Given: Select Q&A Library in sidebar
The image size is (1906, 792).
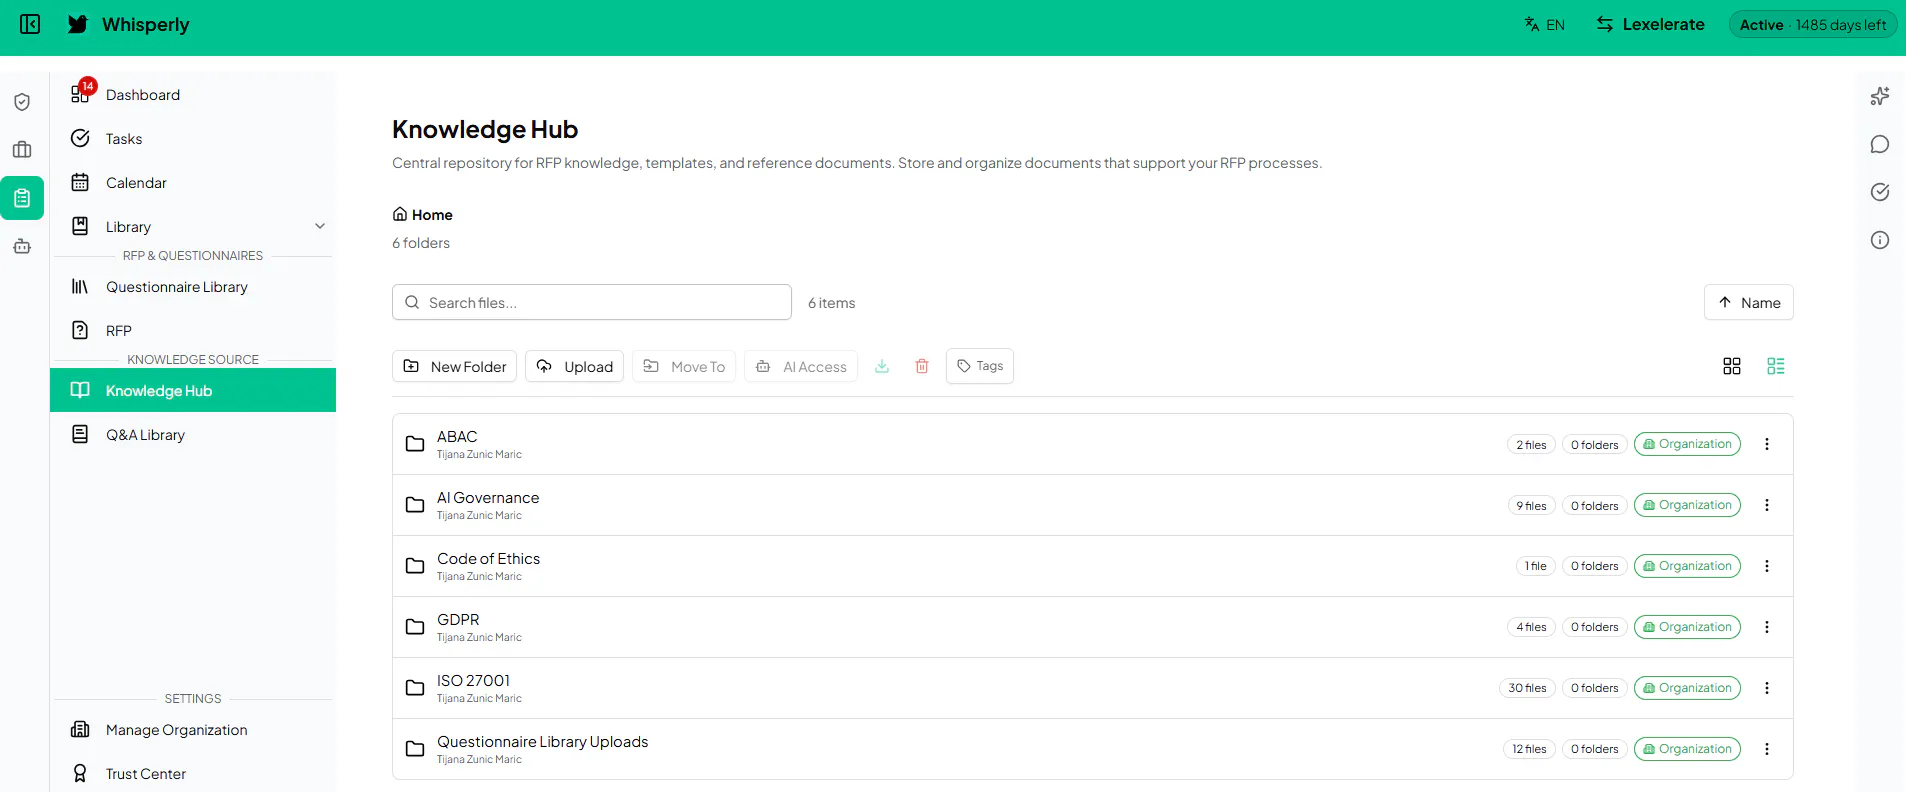Looking at the screenshot, I should 193,435.
